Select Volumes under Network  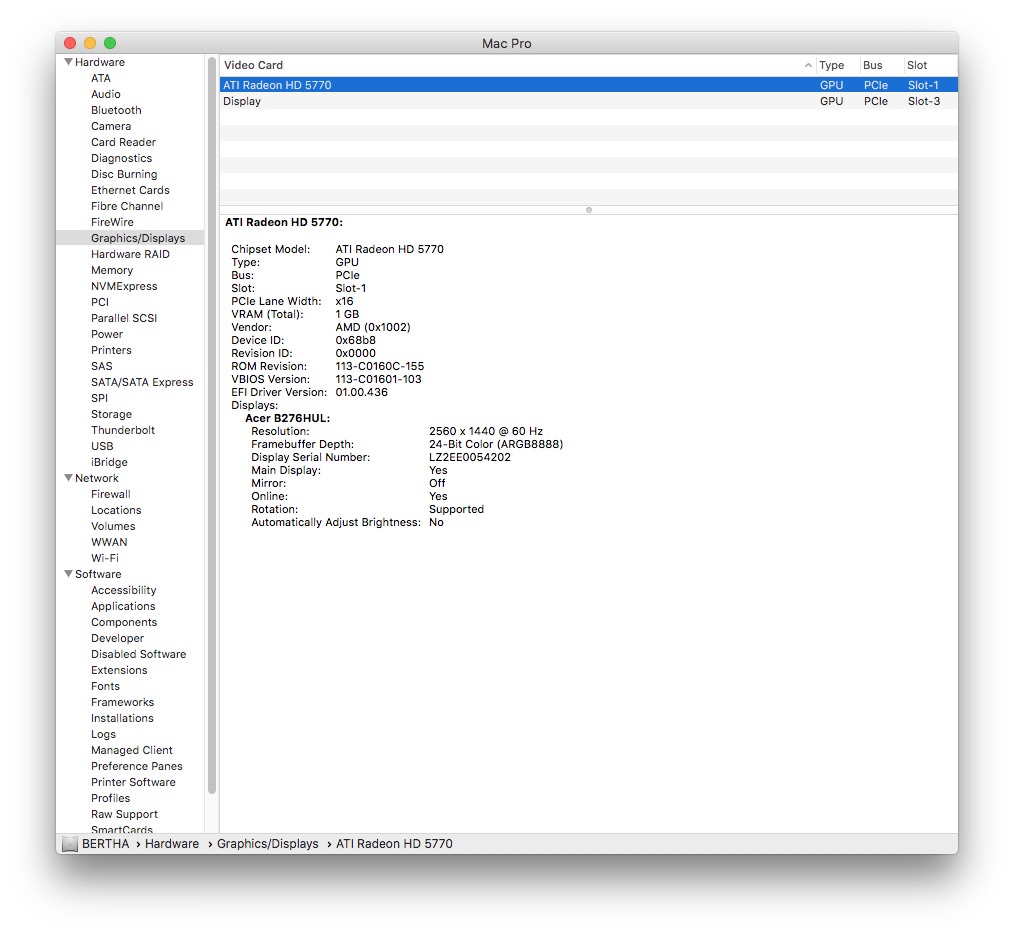pos(113,527)
